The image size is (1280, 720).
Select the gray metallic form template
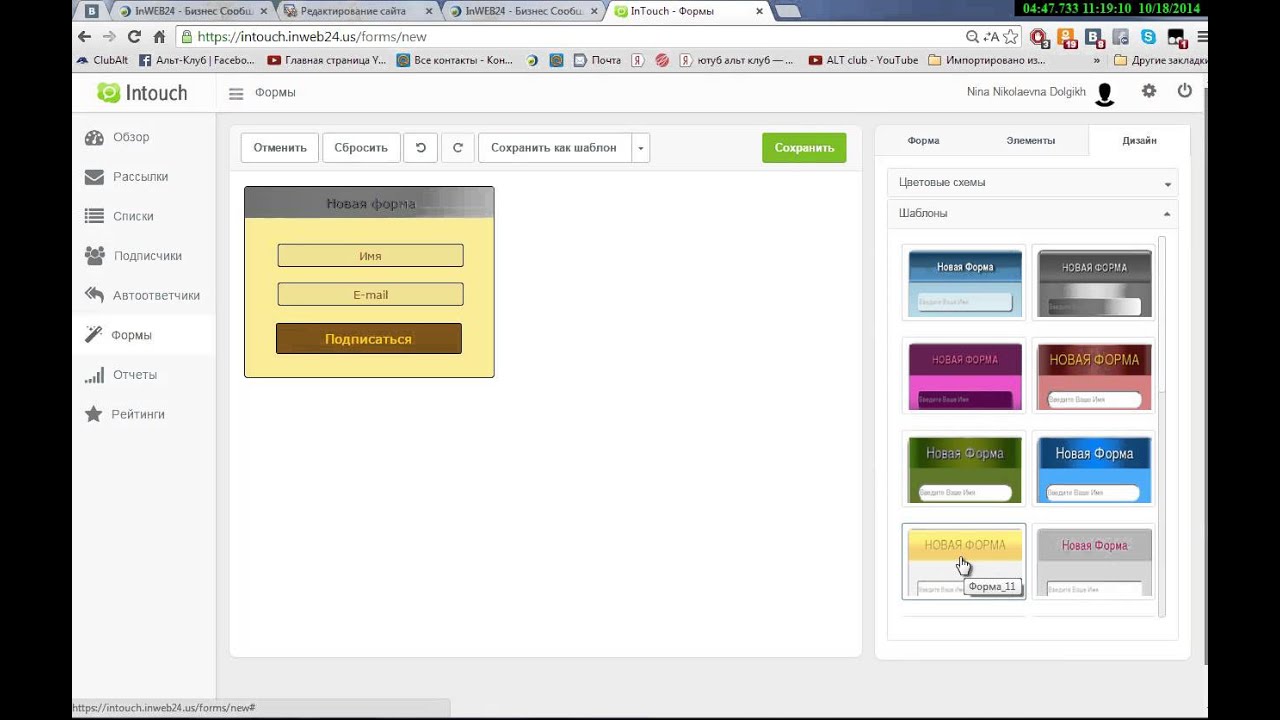pos(1094,283)
